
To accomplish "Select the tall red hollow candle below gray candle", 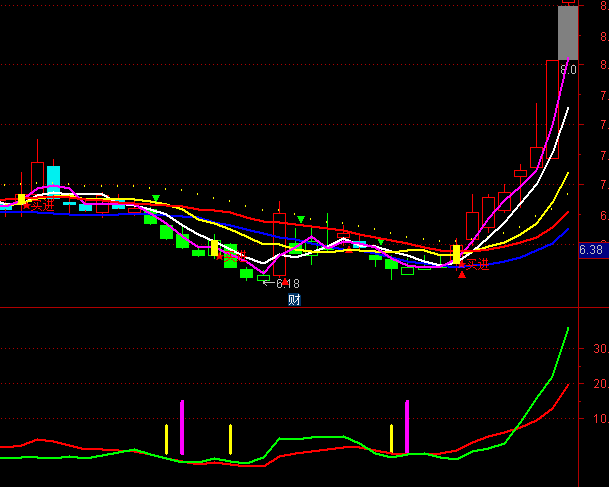I will point(552,108).
